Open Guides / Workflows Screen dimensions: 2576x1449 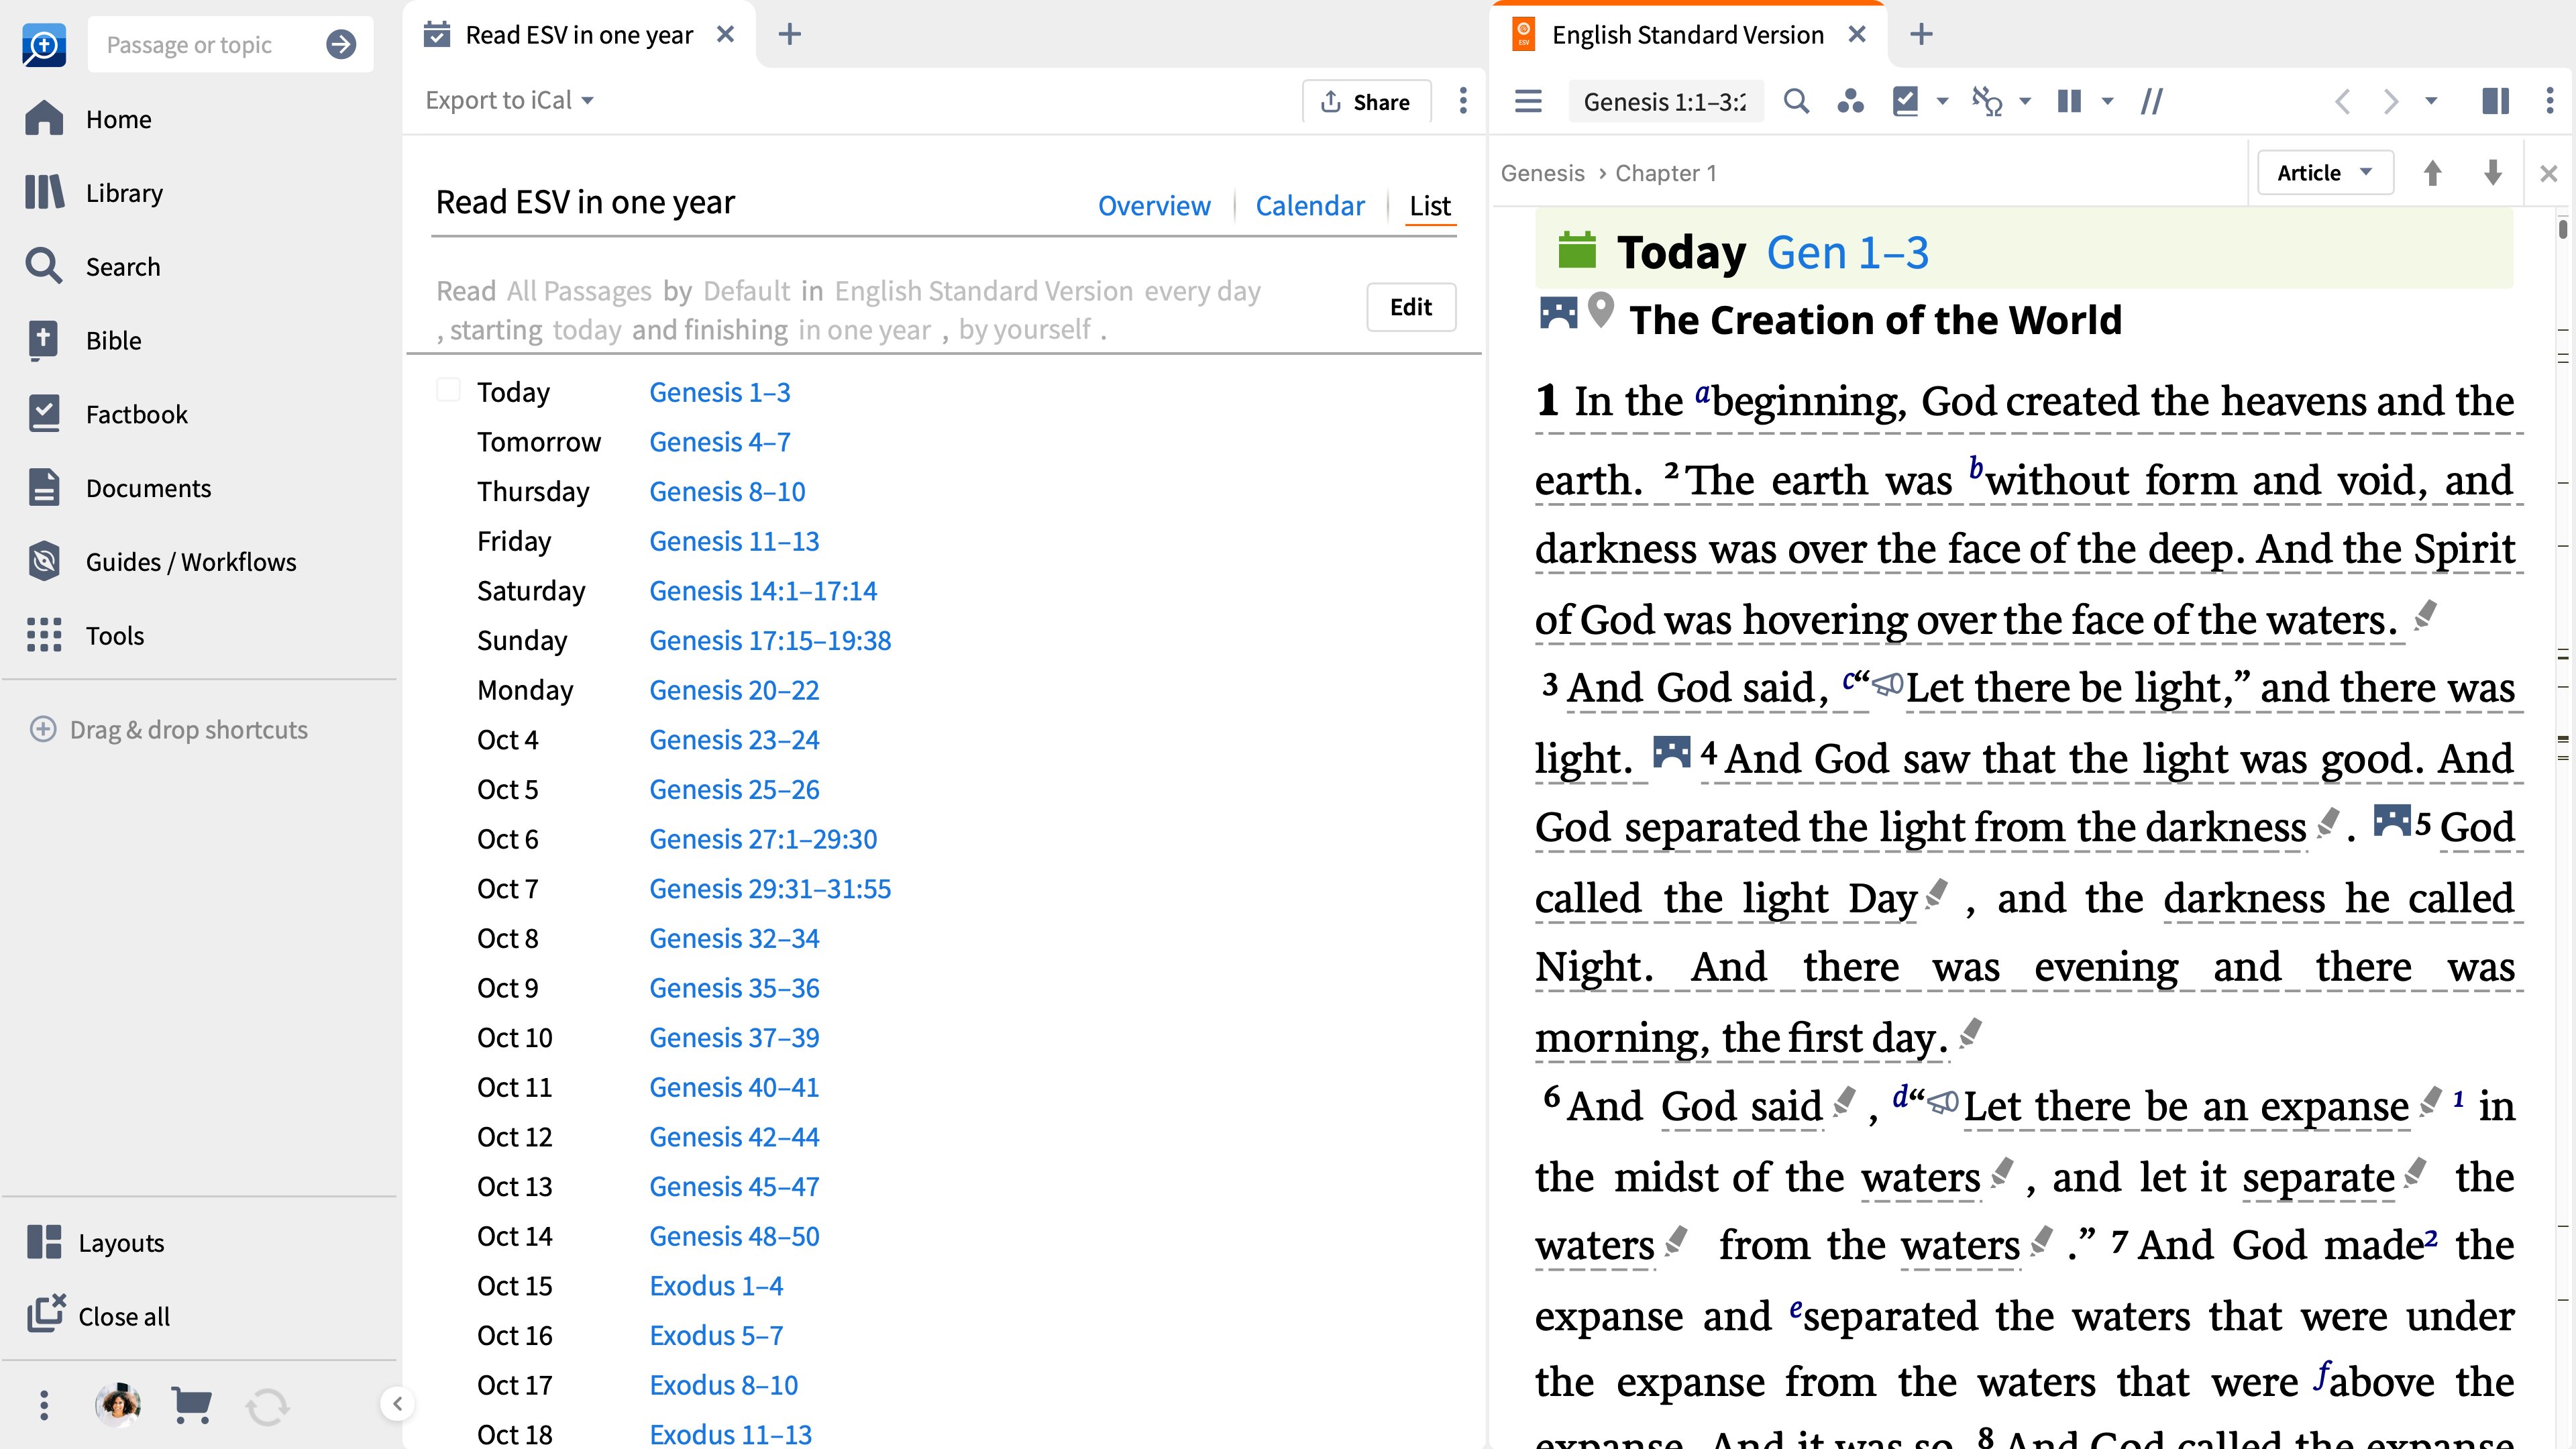[x=162, y=562]
